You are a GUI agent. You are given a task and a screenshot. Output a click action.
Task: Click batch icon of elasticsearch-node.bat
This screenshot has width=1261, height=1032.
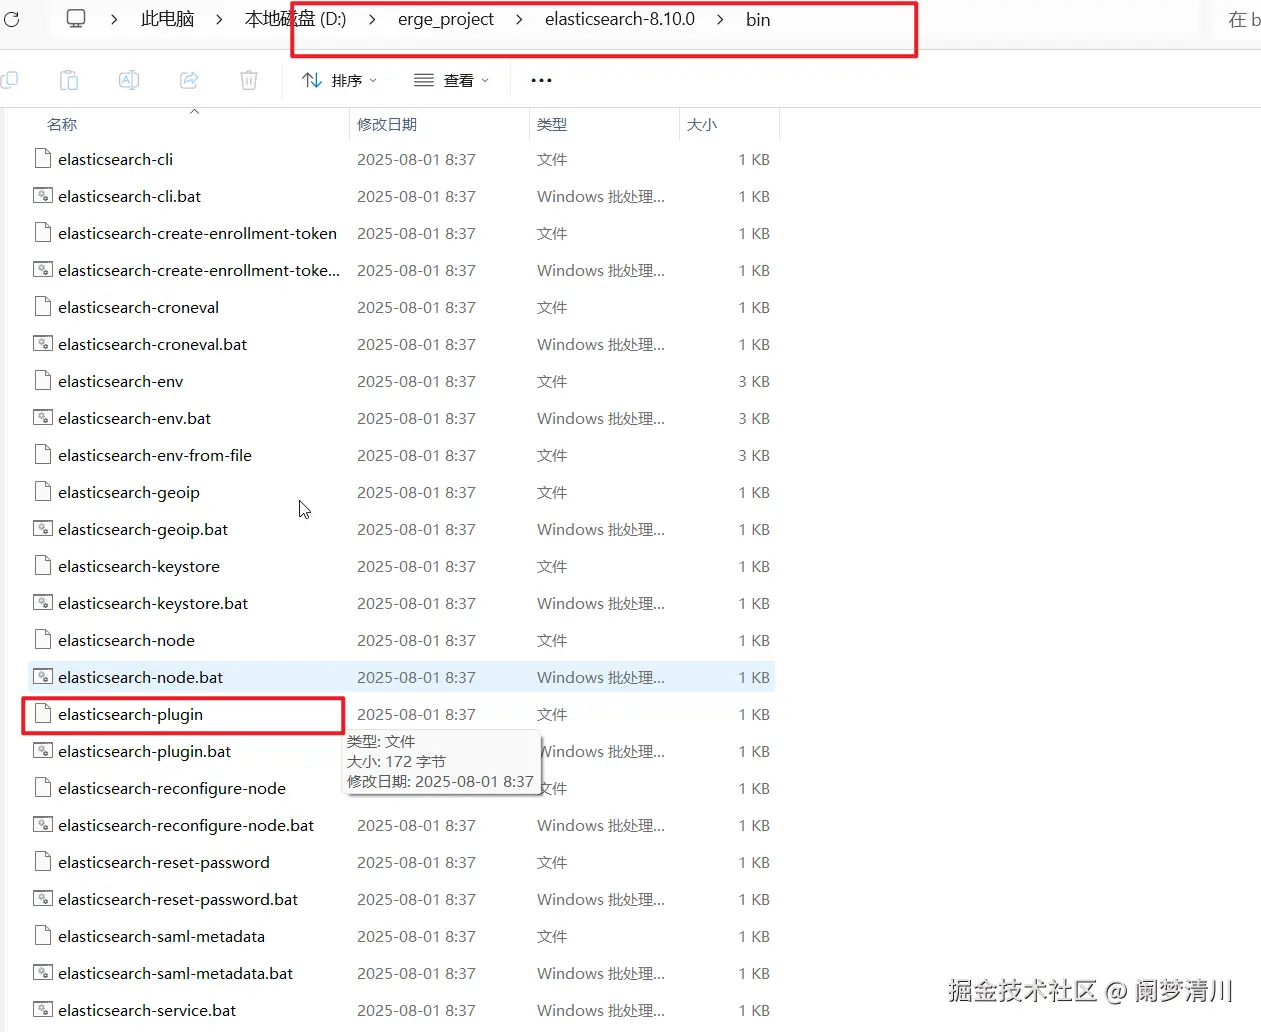click(x=42, y=677)
